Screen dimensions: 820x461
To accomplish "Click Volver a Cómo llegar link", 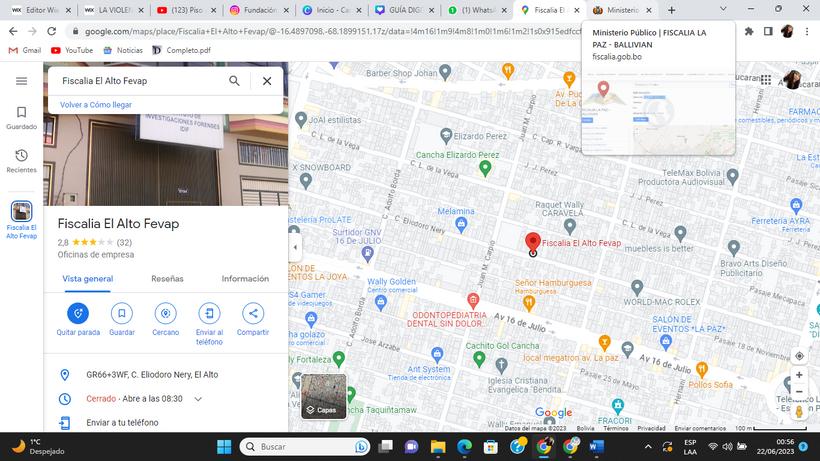I will coord(96,105).
